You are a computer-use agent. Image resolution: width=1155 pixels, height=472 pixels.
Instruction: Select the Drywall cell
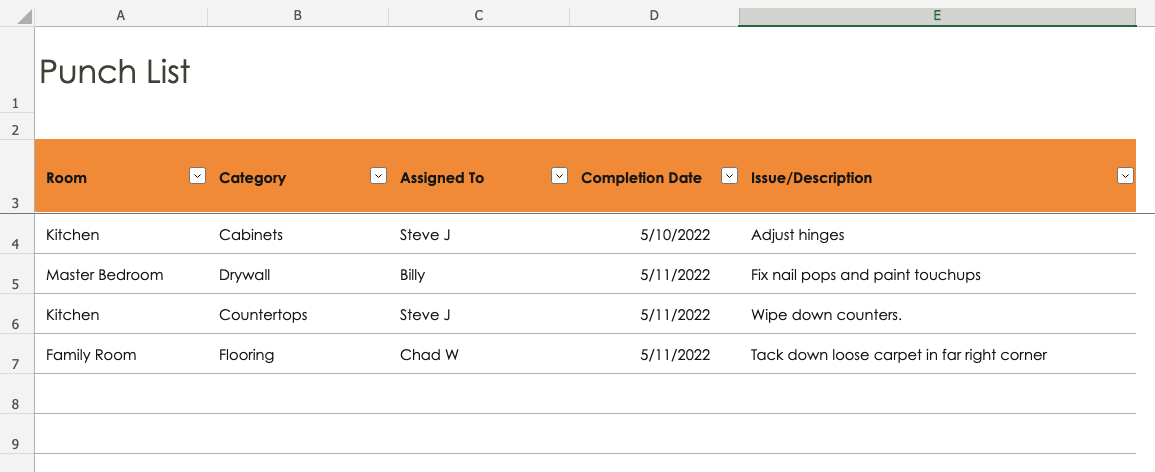point(298,274)
